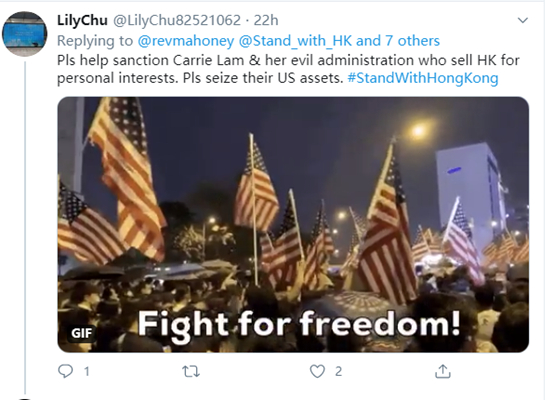This screenshot has height=400, width=554.
Task: Click the 'Fight for freedom!' caption
Action: click(299, 324)
